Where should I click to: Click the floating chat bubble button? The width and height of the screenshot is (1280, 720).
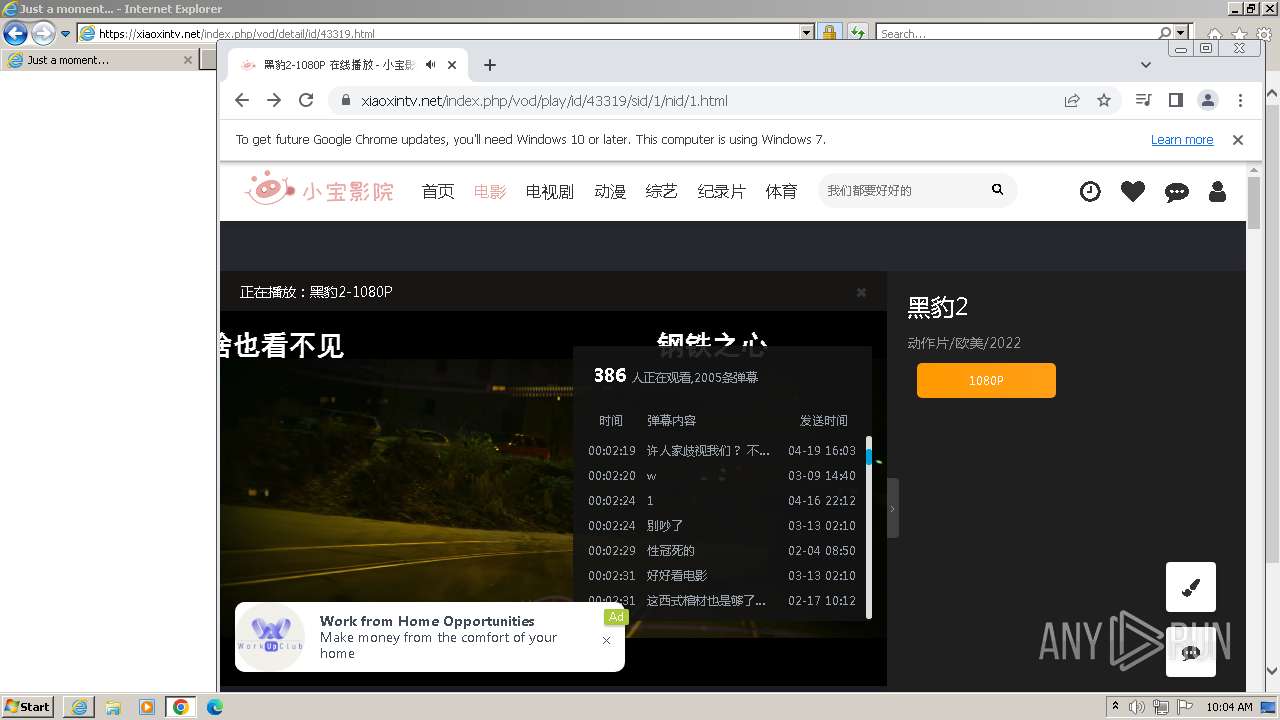coord(1191,652)
